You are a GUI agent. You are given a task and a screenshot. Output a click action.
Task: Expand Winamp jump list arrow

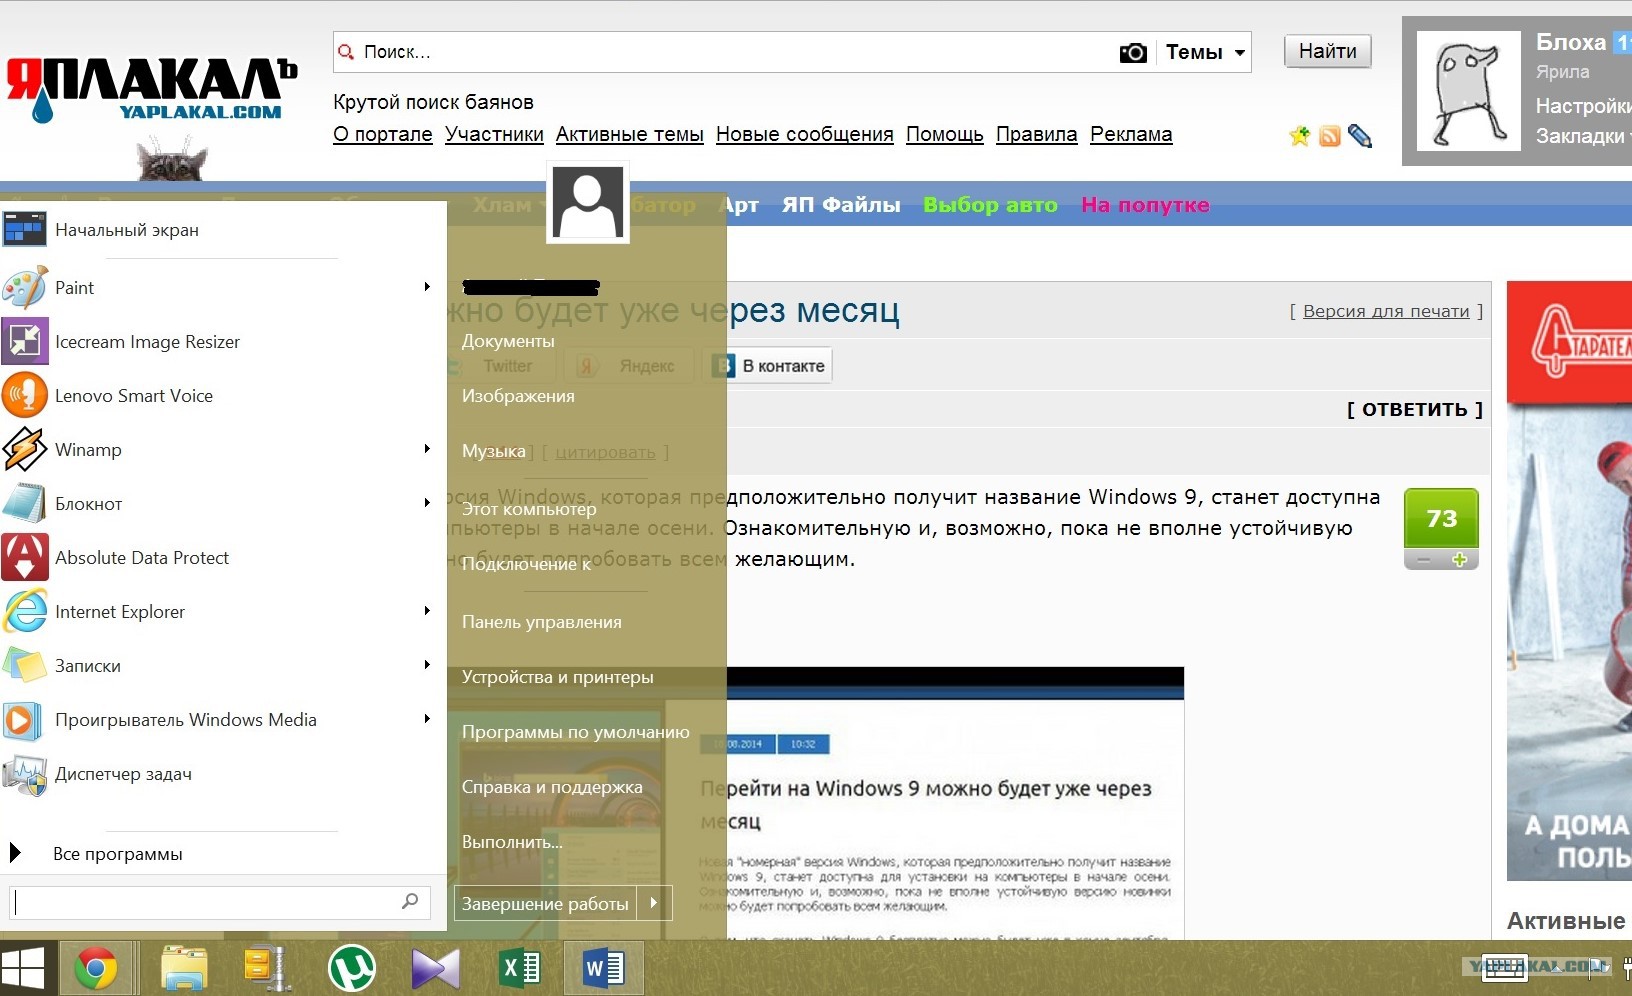point(427,449)
